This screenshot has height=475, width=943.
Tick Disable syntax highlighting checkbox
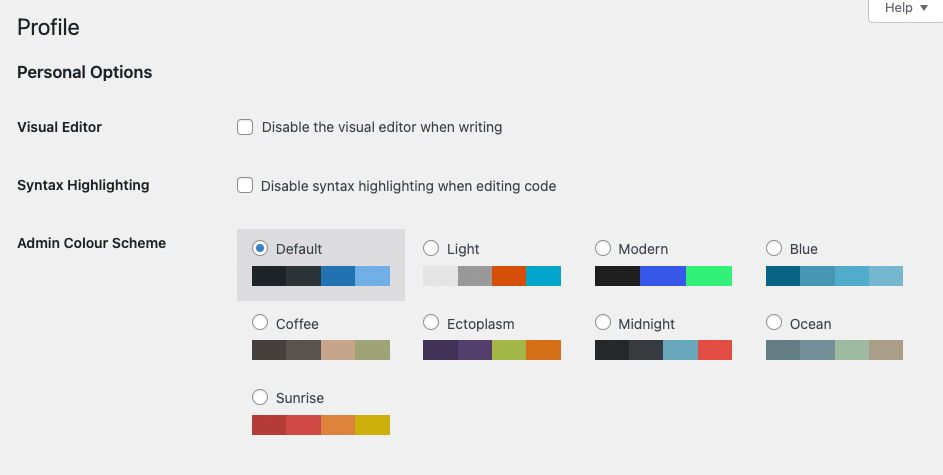coord(245,185)
